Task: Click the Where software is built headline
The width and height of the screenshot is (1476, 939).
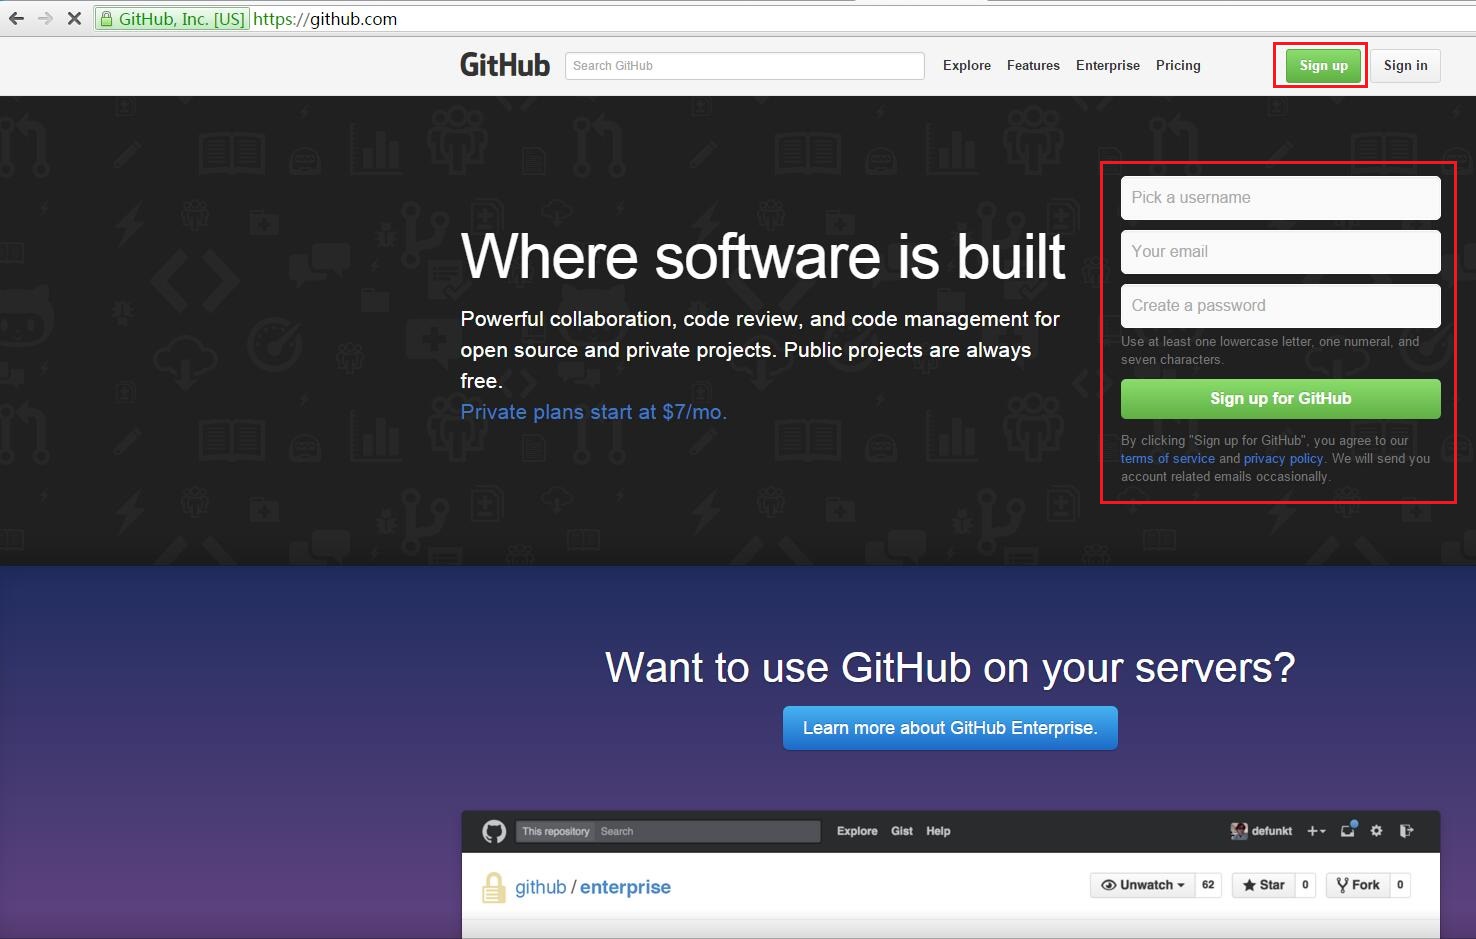Action: pos(763,256)
